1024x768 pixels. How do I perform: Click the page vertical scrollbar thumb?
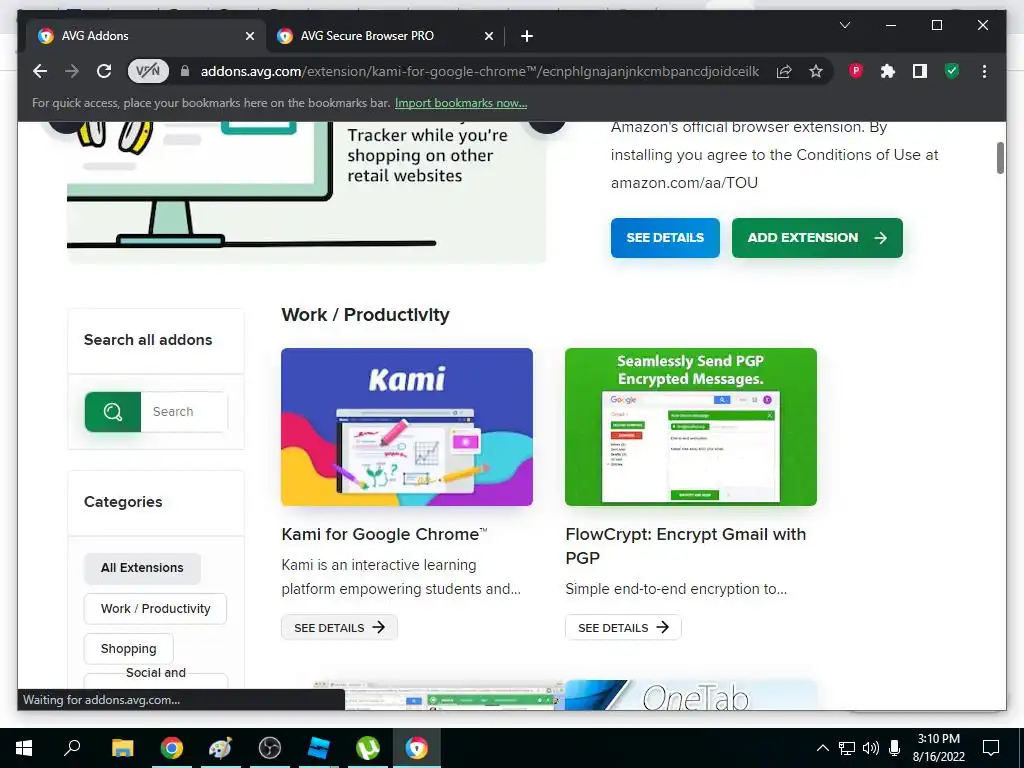(1000, 158)
